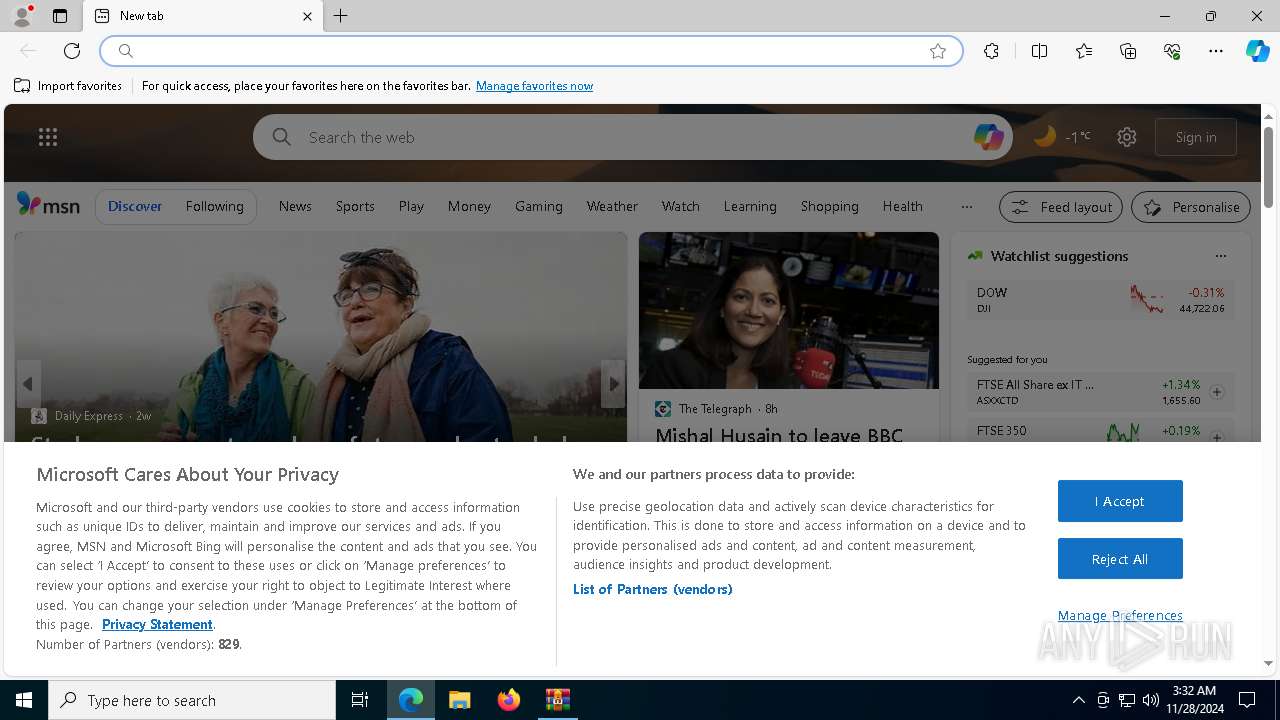Go to next carousel story
The height and width of the screenshot is (720, 1280).
pos(613,384)
